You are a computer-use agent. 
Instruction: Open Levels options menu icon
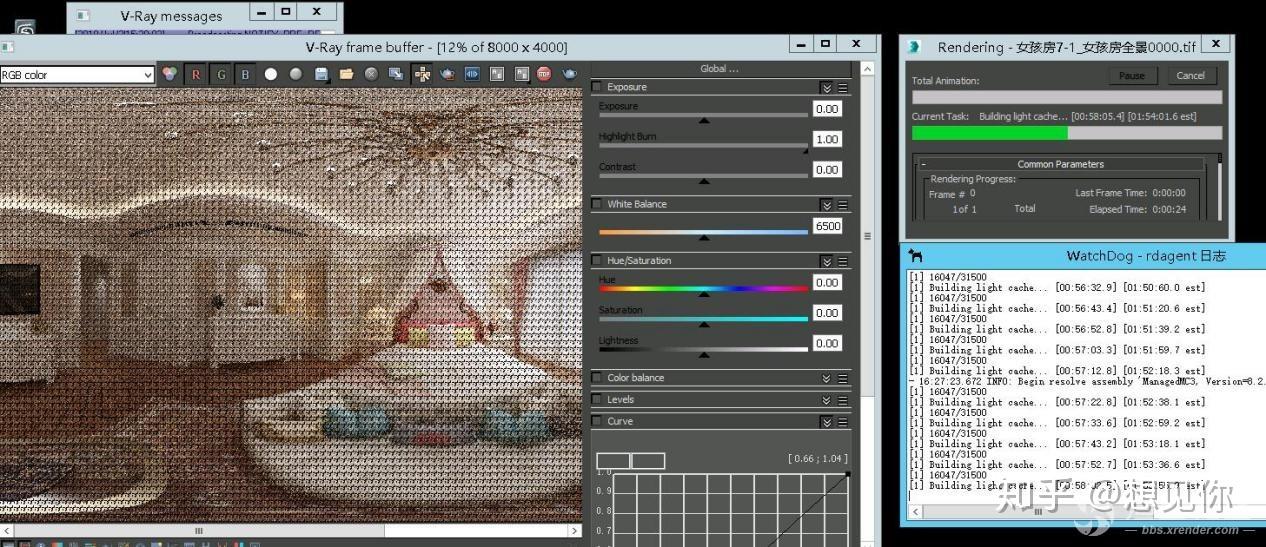tap(843, 400)
